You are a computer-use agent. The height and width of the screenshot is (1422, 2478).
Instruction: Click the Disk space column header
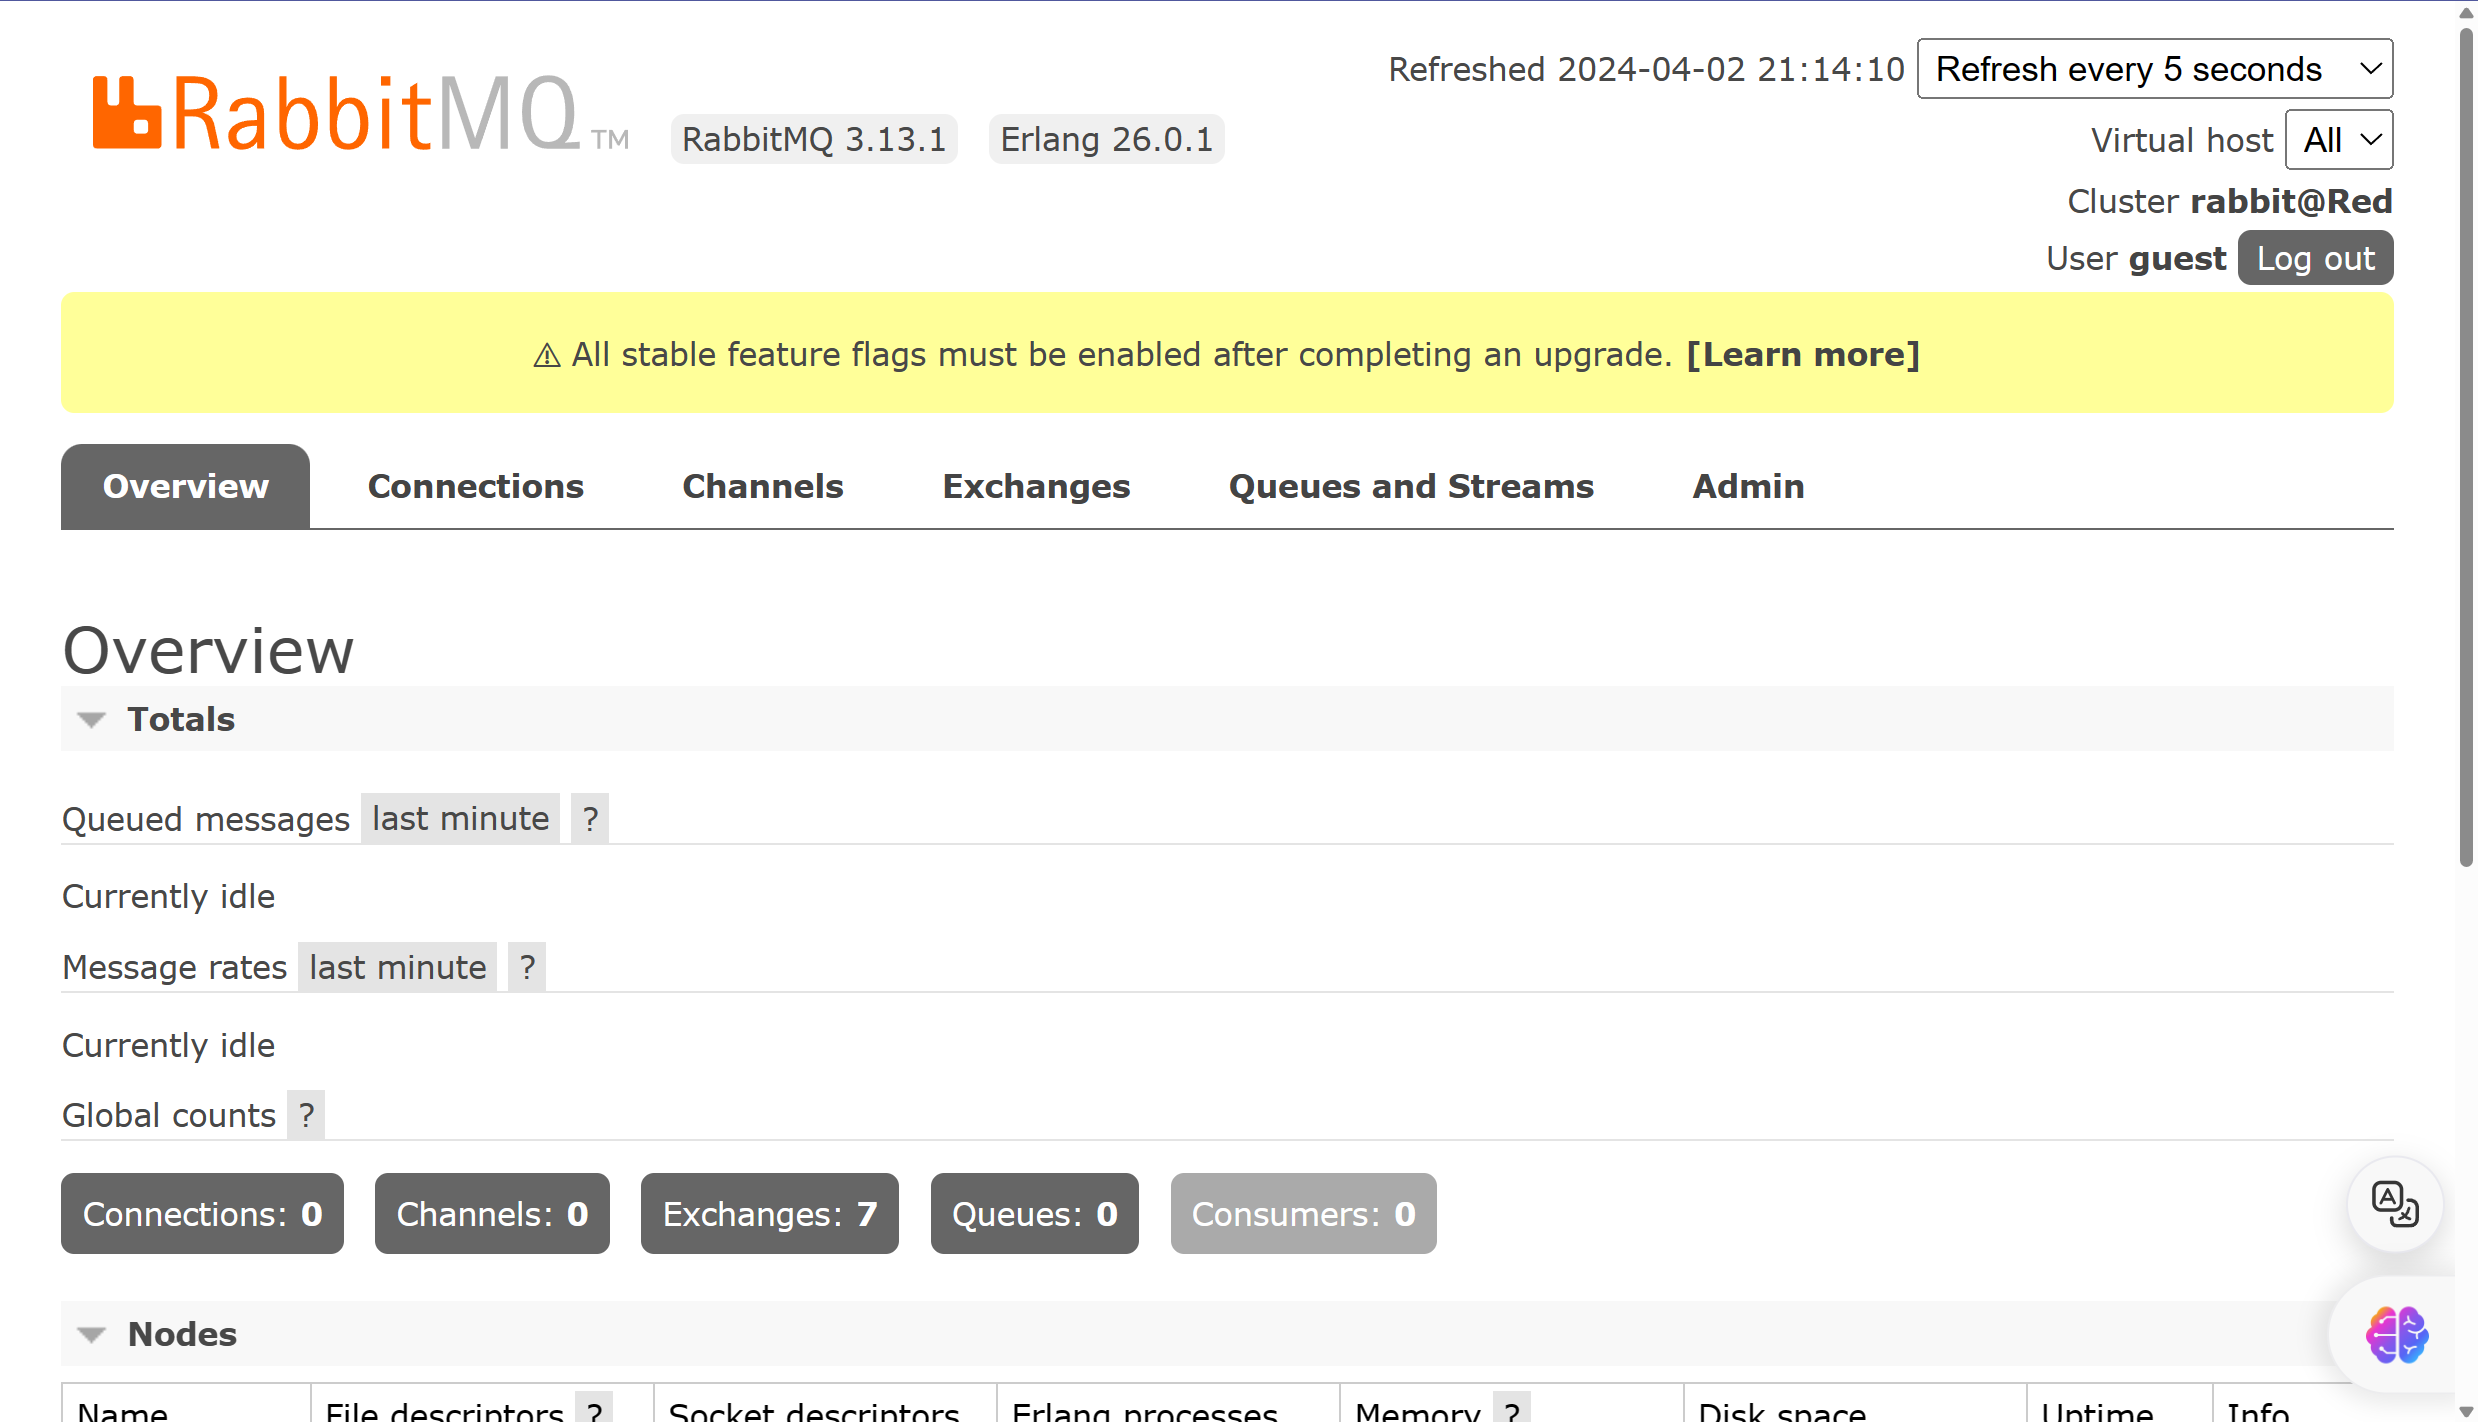pyautogui.click(x=1782, y=1410)
